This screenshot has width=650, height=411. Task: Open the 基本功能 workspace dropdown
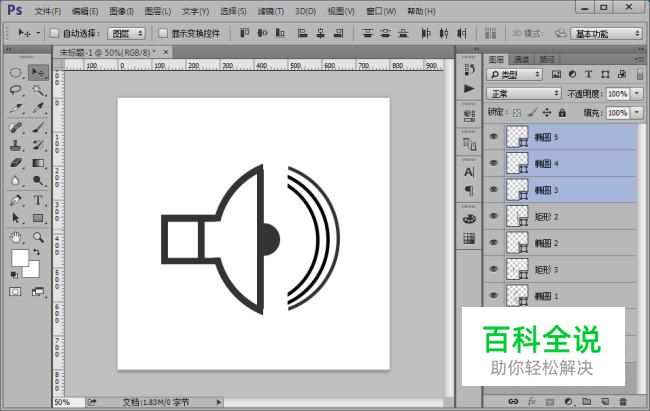pyautogui.click(x=606, y=34)
